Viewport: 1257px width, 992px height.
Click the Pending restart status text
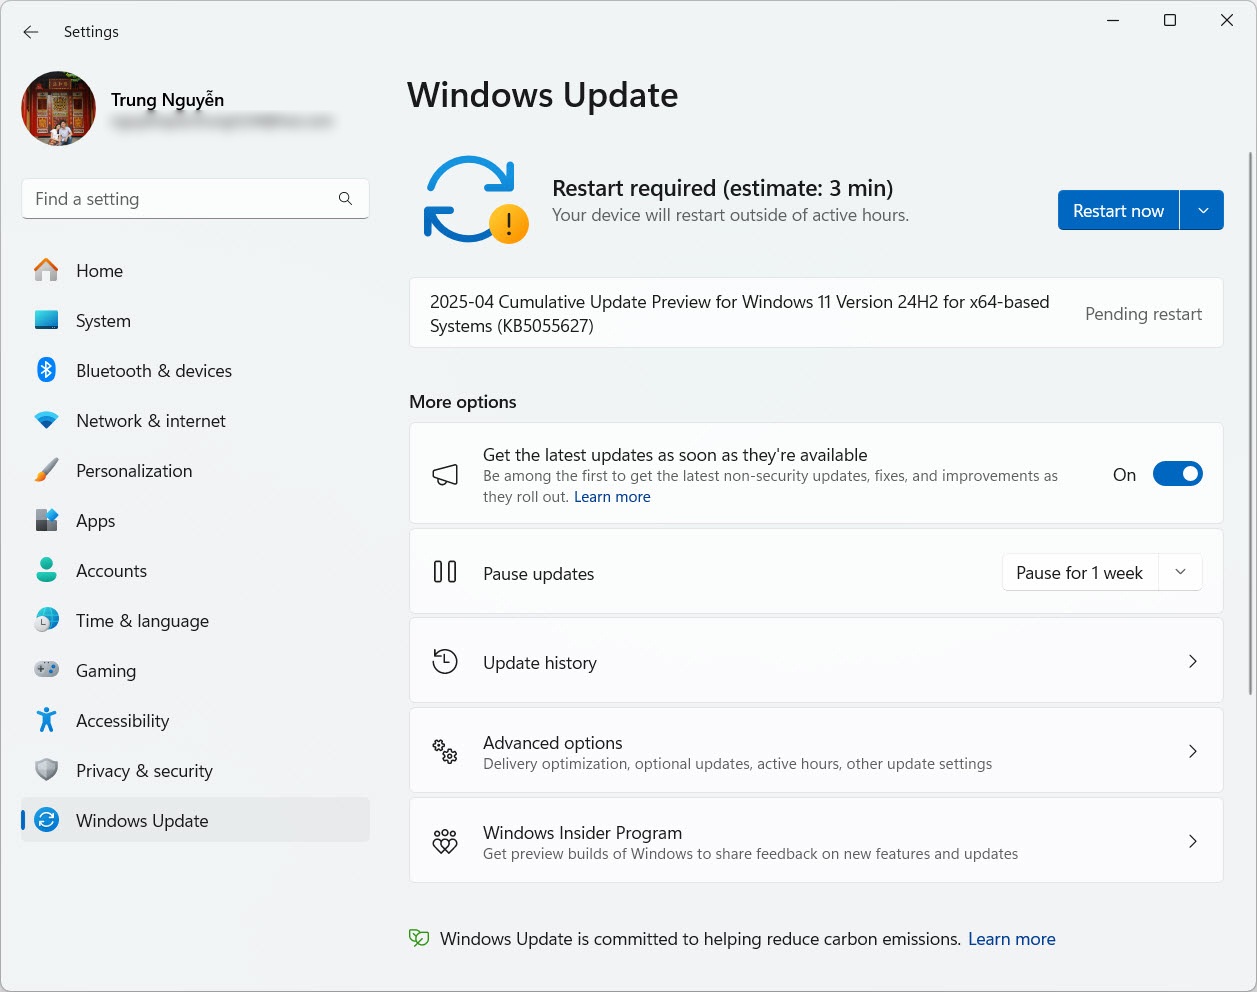[1143, 314]
